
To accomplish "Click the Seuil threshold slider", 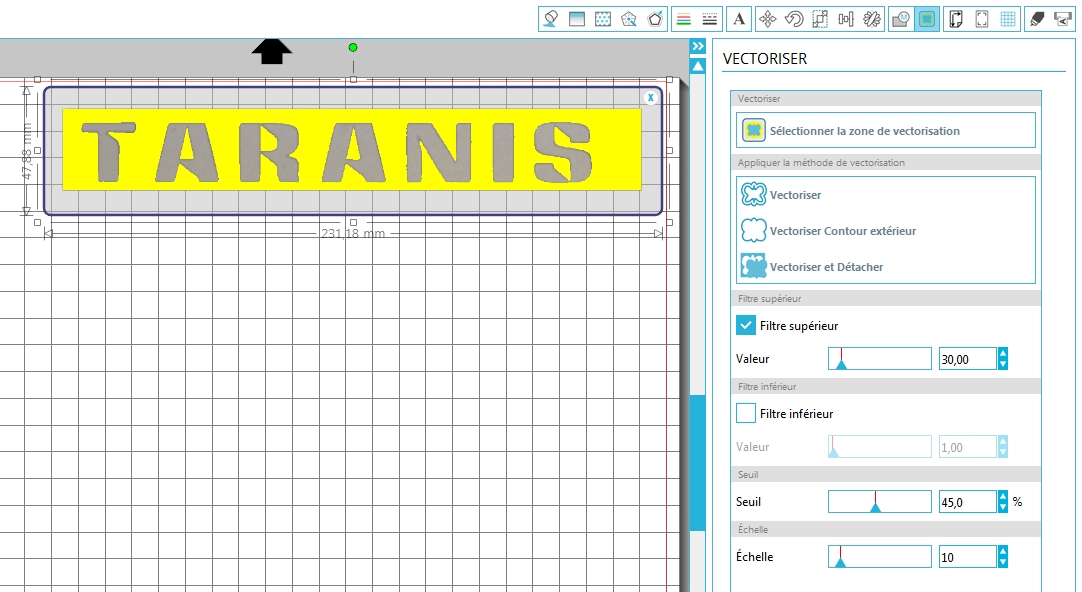I will (x=880, y=502).
